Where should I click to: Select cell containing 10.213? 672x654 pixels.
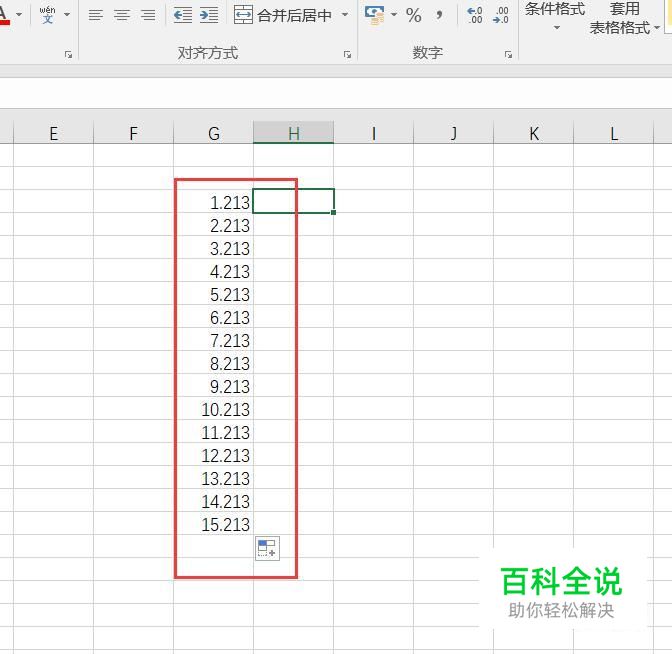tap(213, 409)
